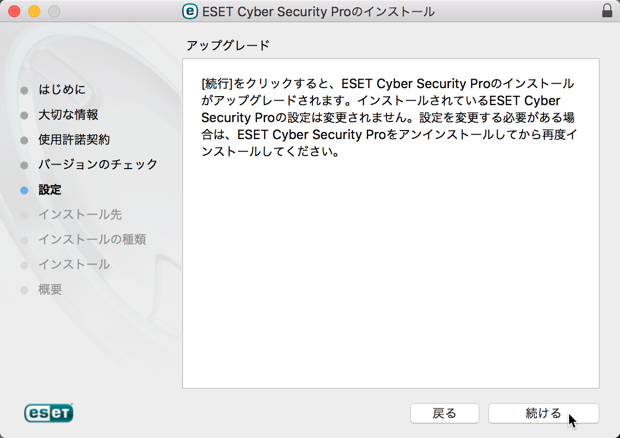
Task: Click the 概要 step in sidebar
Action: (50, 289)
